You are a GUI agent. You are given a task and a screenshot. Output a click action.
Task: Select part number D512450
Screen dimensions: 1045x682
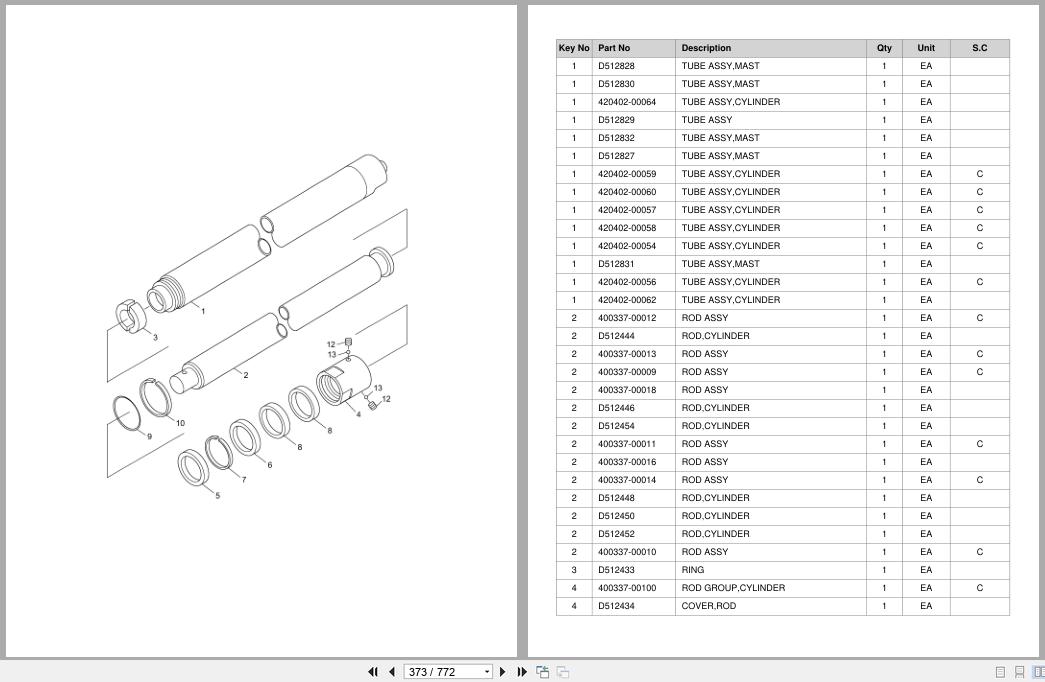click(616, 516)
